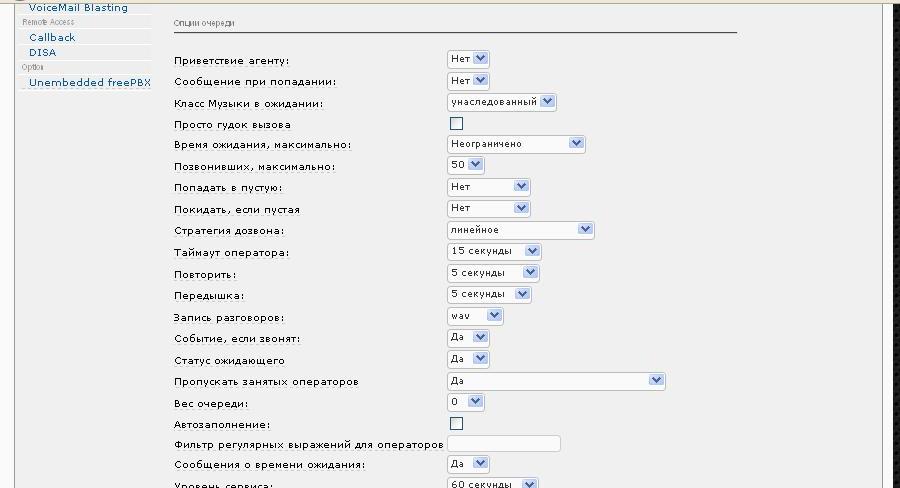
Task: Open the VoiceMail Blasting link
Action: pyautogui.click(x=78, y=7)
